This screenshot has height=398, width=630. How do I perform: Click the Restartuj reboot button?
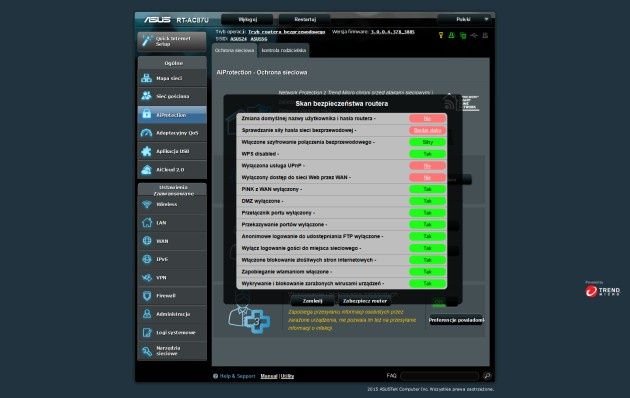pos(305,19)
